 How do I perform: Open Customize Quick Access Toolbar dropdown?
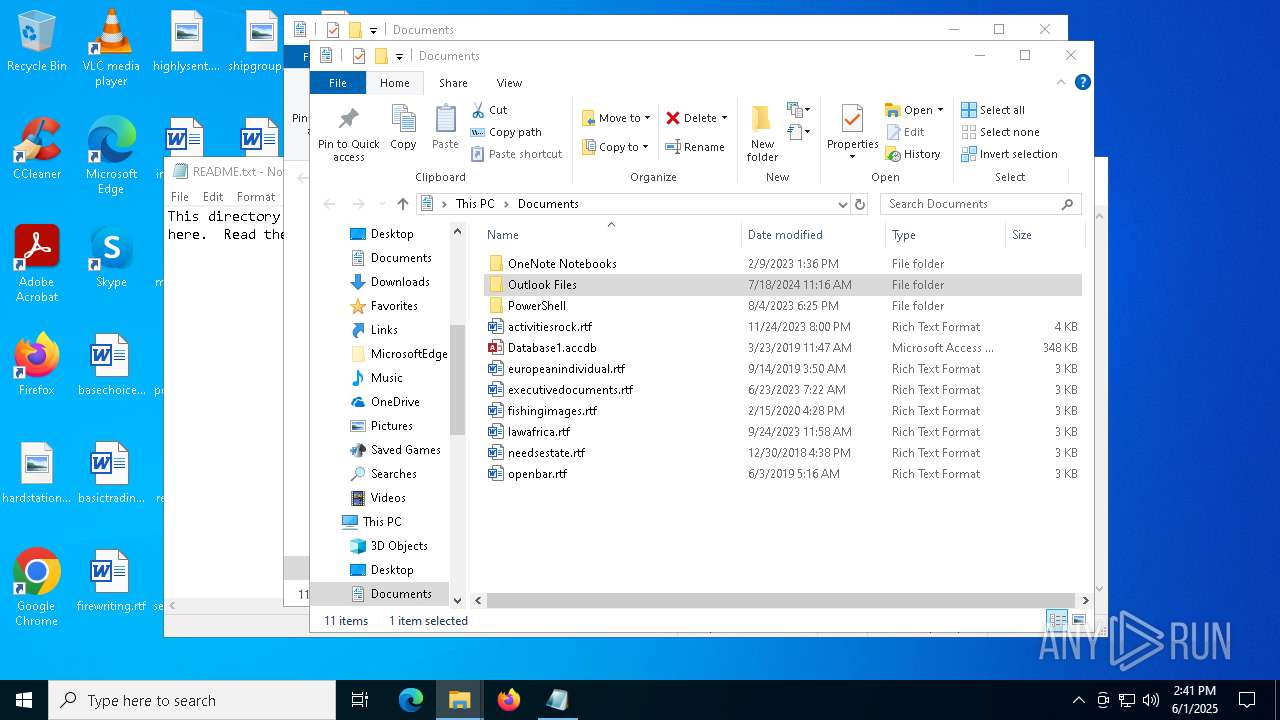pyautogui.click(x=399, y=56)
